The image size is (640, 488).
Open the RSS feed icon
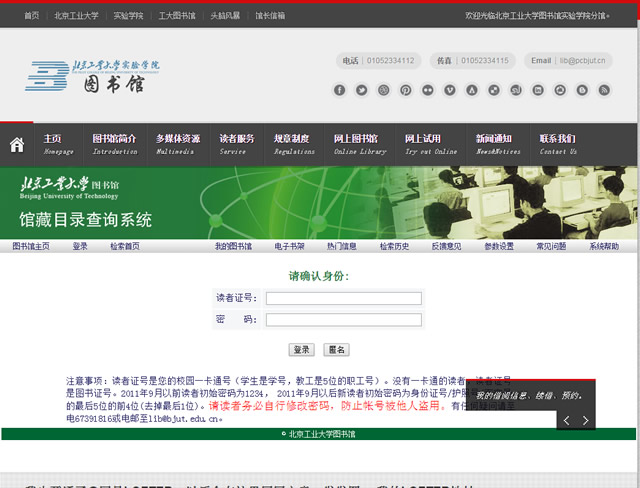click(604, 90)
